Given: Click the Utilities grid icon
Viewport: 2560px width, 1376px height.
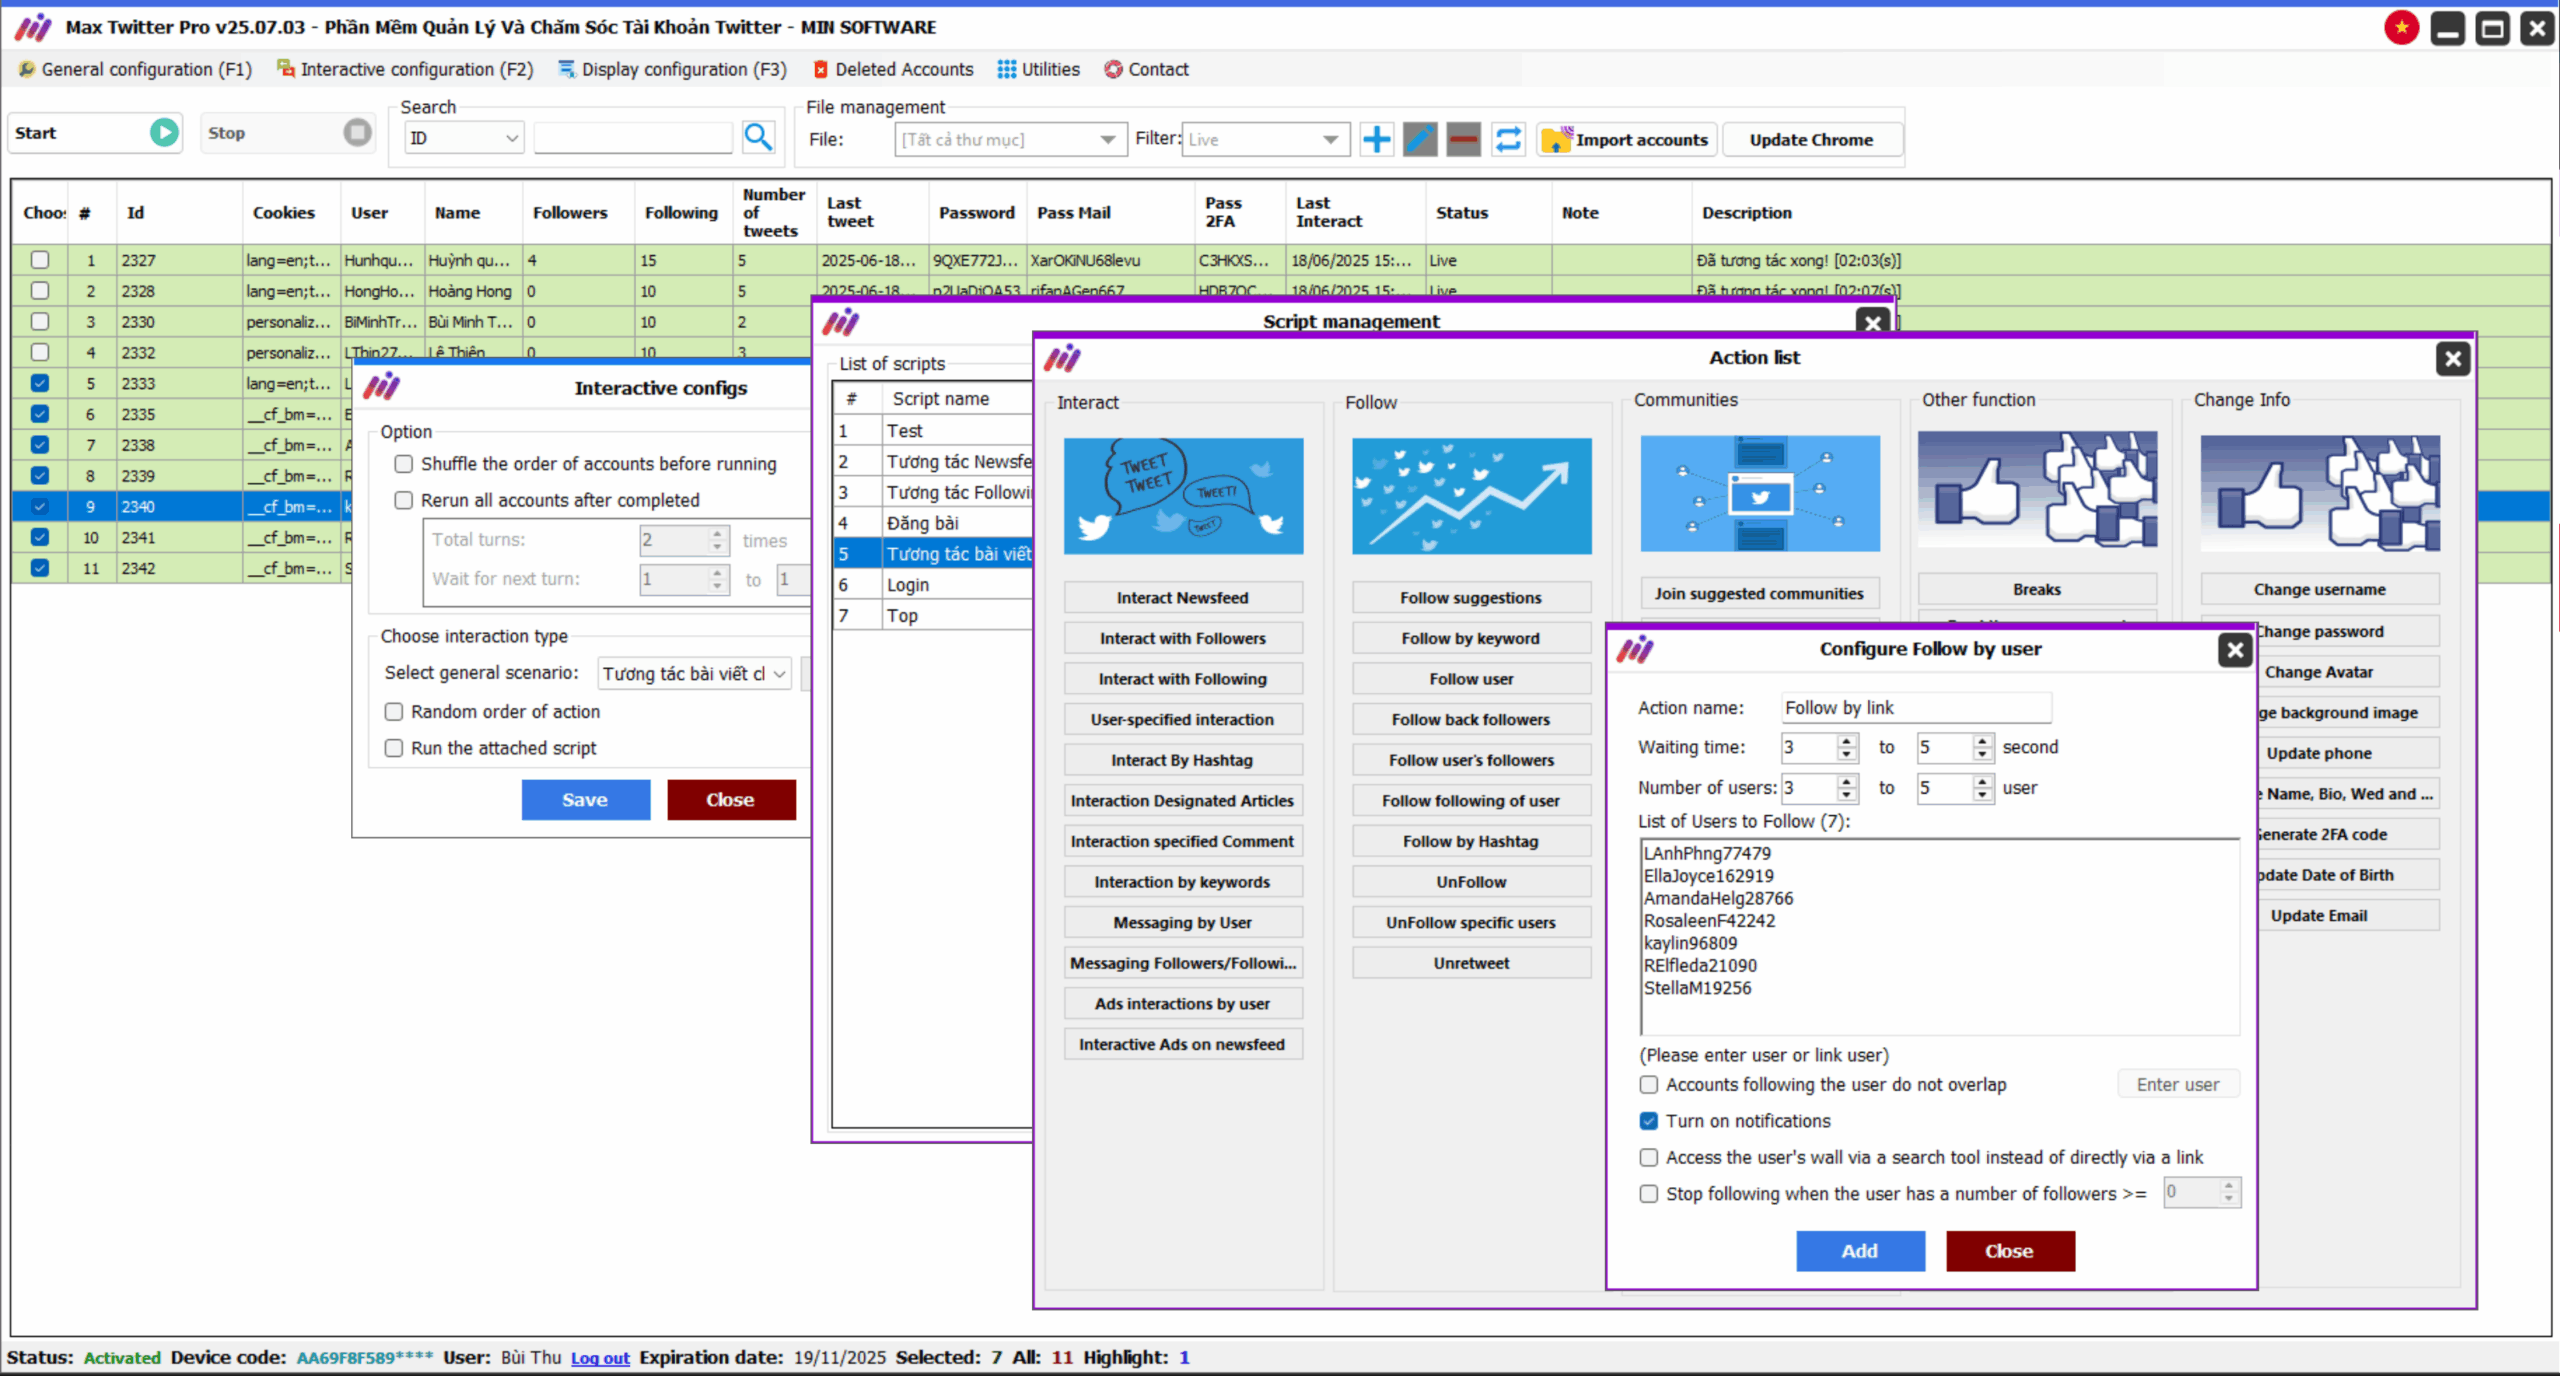Looking at the screenshot, I should pos(1007,69).
